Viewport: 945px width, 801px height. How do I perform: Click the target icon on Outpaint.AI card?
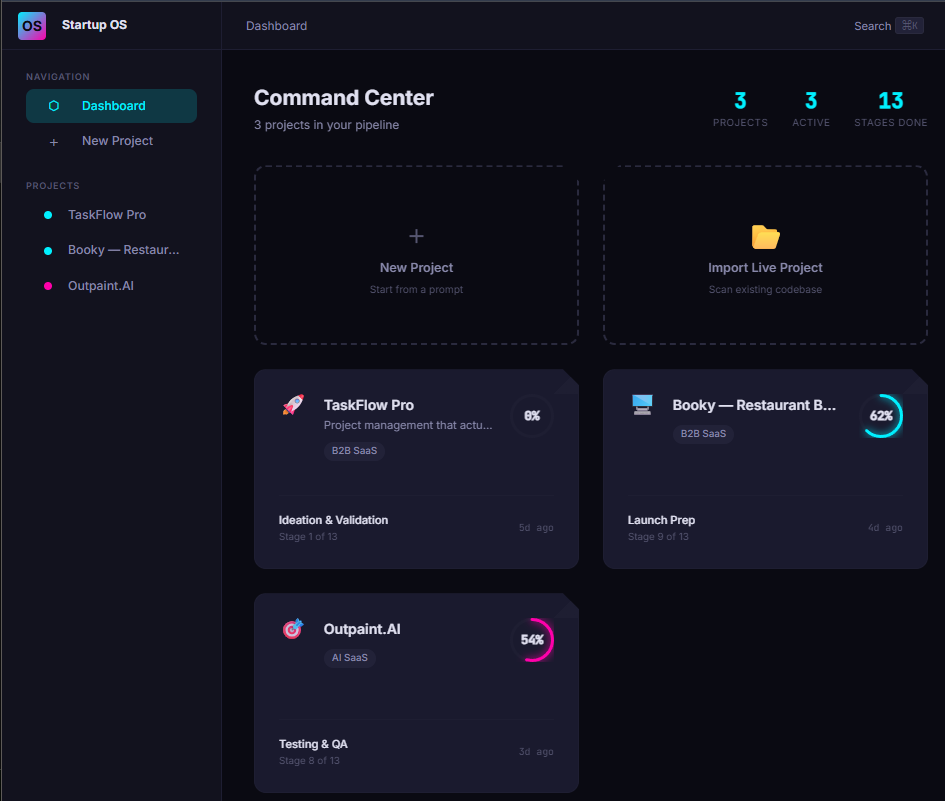(294, 629)
